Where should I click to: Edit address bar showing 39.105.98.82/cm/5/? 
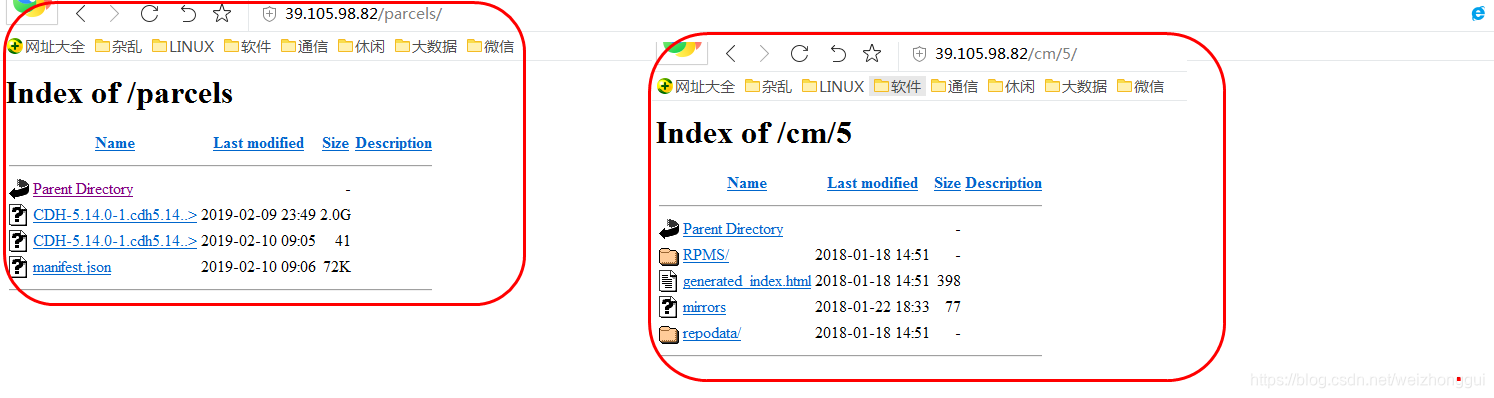[x=1006, y=54]
